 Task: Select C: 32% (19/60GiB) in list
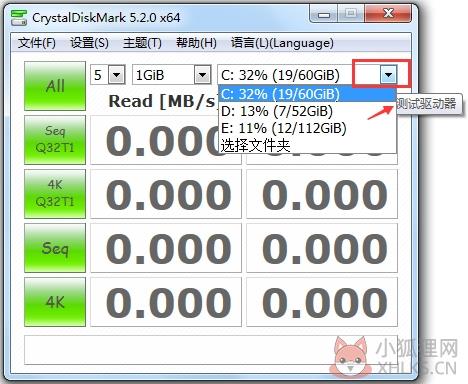307,94
